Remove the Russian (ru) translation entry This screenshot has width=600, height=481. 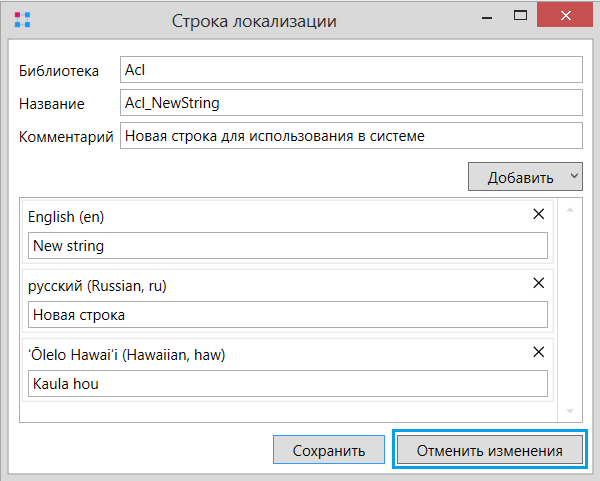[x=538, y=283]
